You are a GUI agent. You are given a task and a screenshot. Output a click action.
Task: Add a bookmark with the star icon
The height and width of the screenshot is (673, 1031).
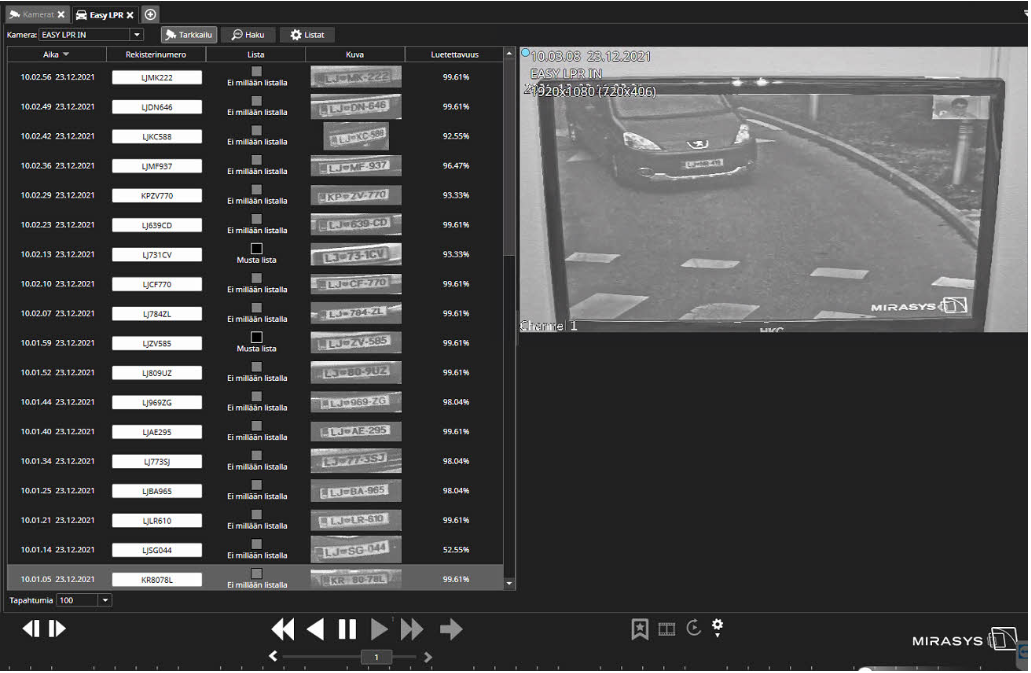pyautogui.click(x=639, y=629)
